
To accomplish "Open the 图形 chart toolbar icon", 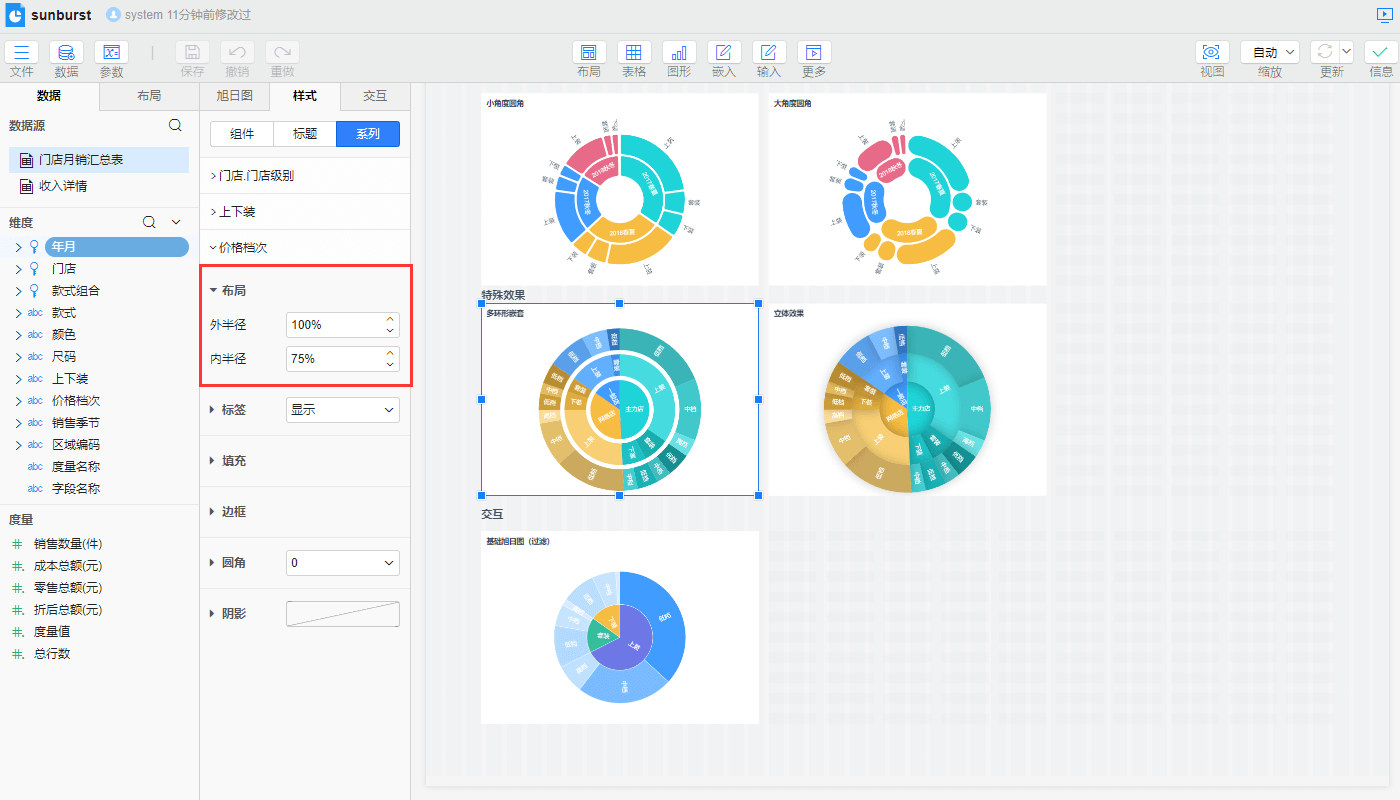I will [679, 53].
